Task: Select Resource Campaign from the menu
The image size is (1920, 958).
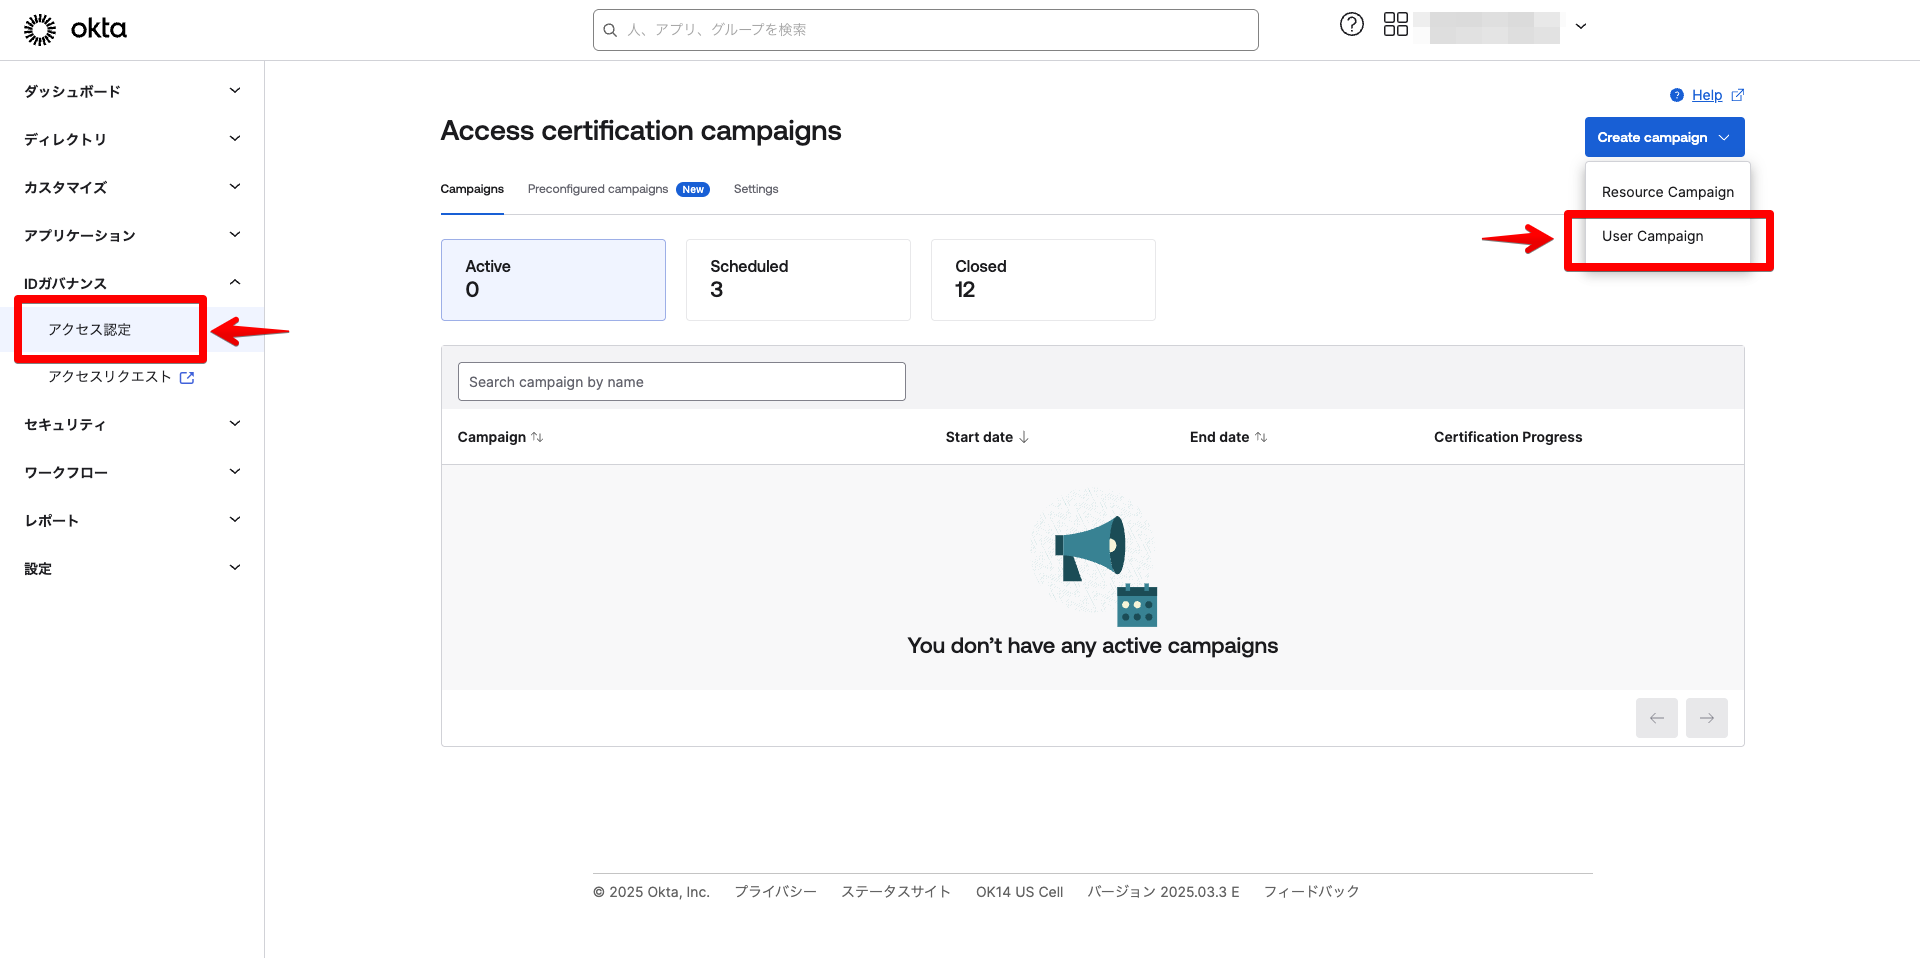Action: click(x=1667, y=191)
